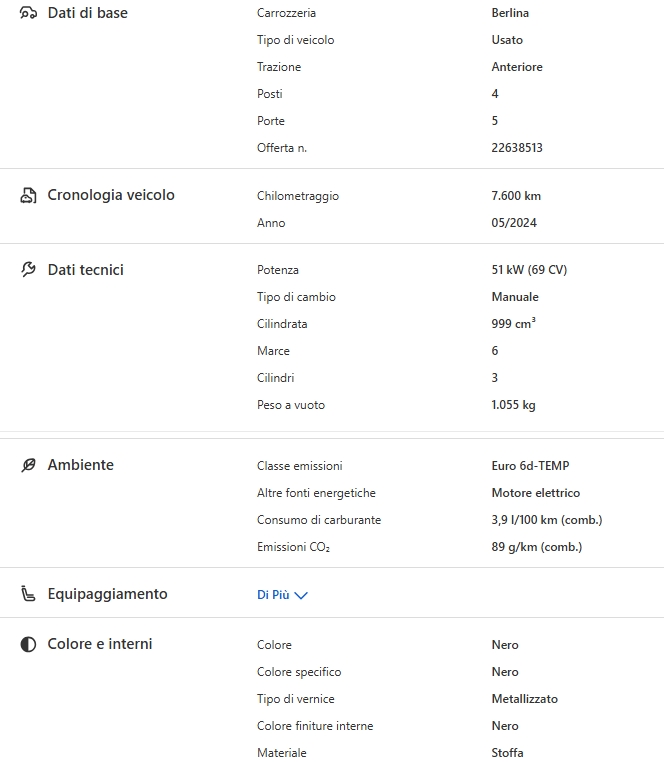Click the Dati tecnici section heading
Viewport: 664px width, 764px height.
tap(86, 270)
